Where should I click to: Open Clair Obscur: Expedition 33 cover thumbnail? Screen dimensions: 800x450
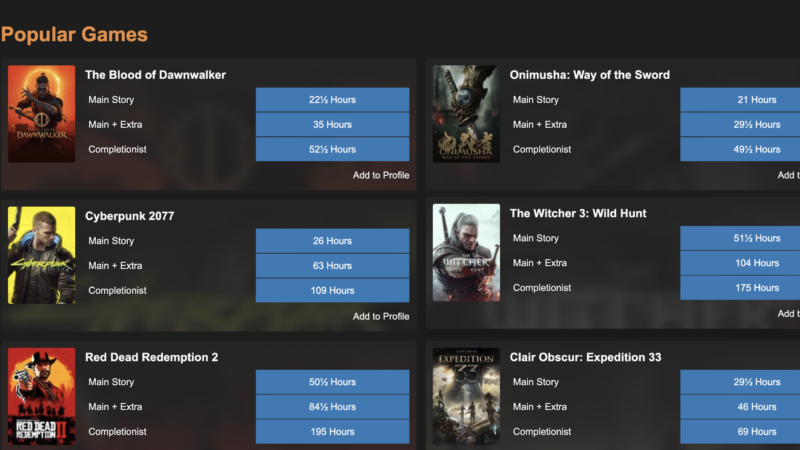pyautogui.click(x=466, y=396)
